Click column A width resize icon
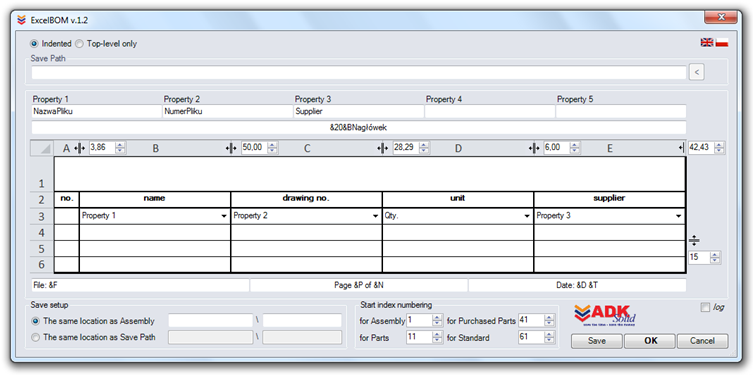 [80, 148]
